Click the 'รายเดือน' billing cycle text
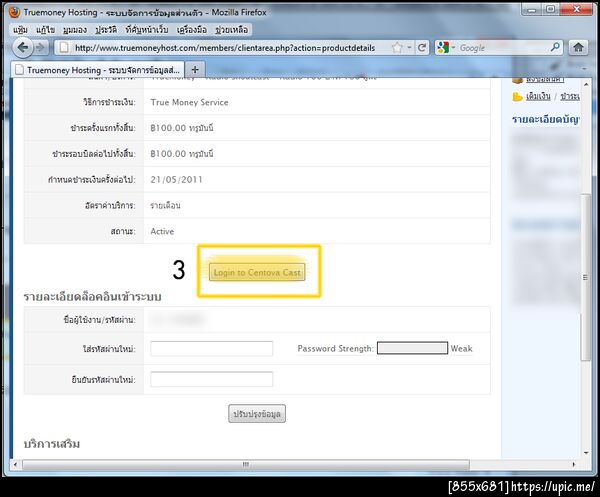 (x=165, y=205)
